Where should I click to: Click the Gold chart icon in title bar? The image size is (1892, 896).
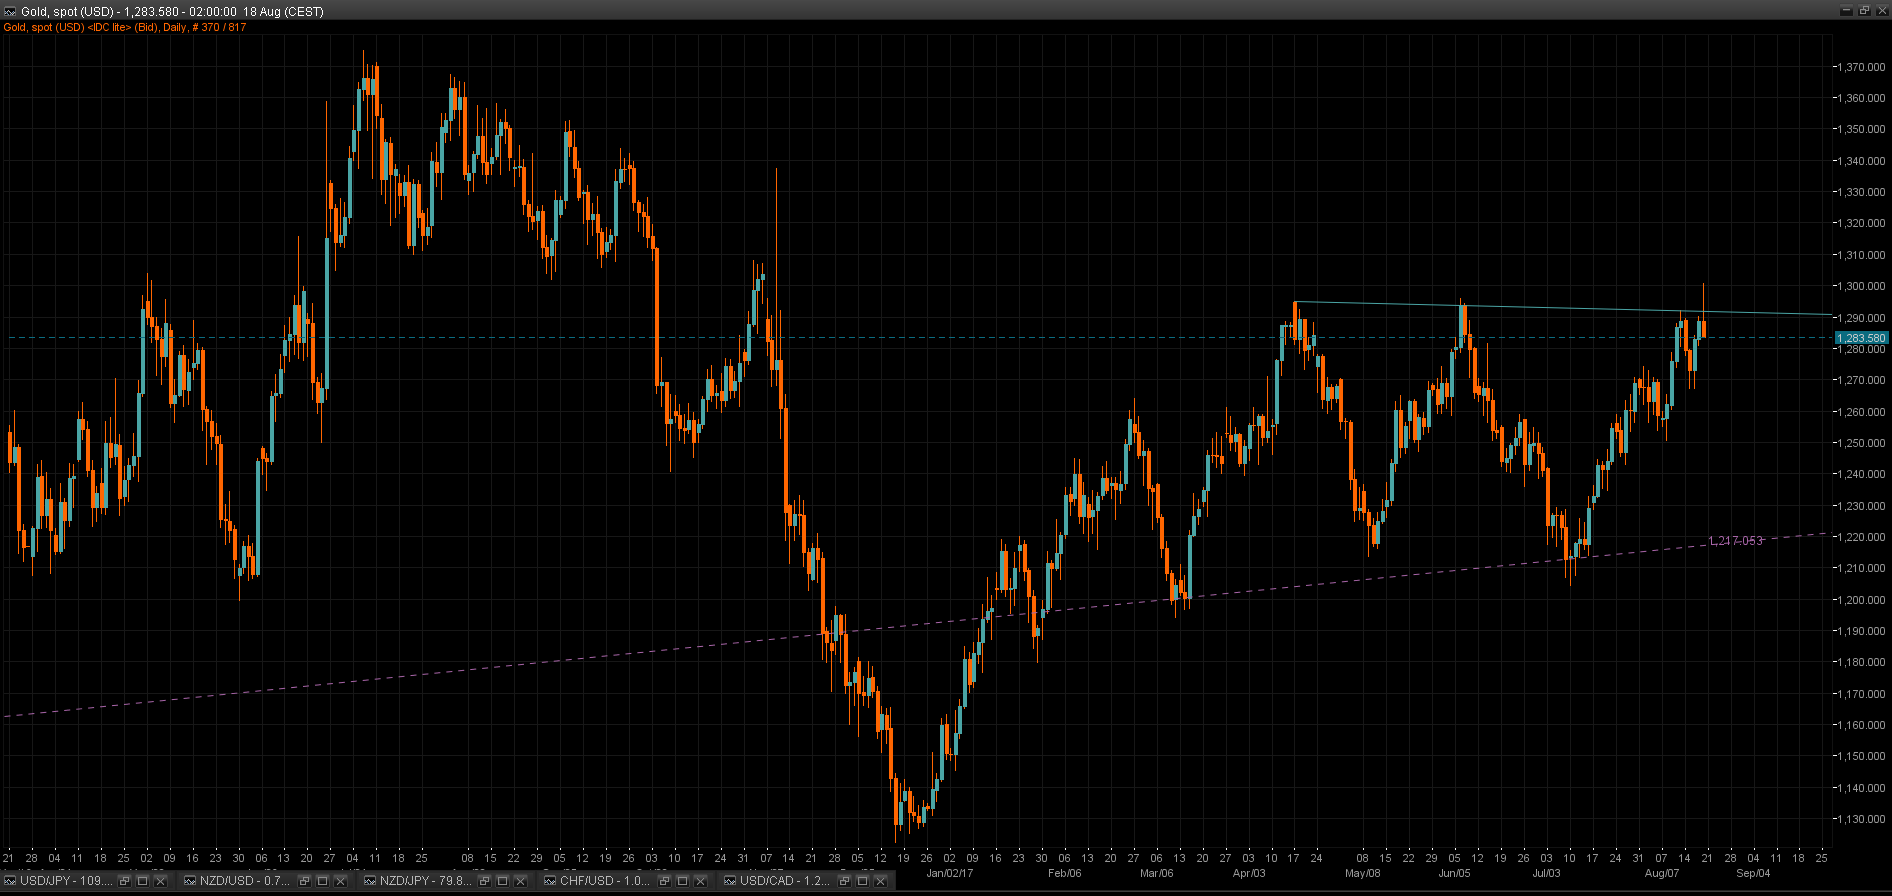coord(10,11)
